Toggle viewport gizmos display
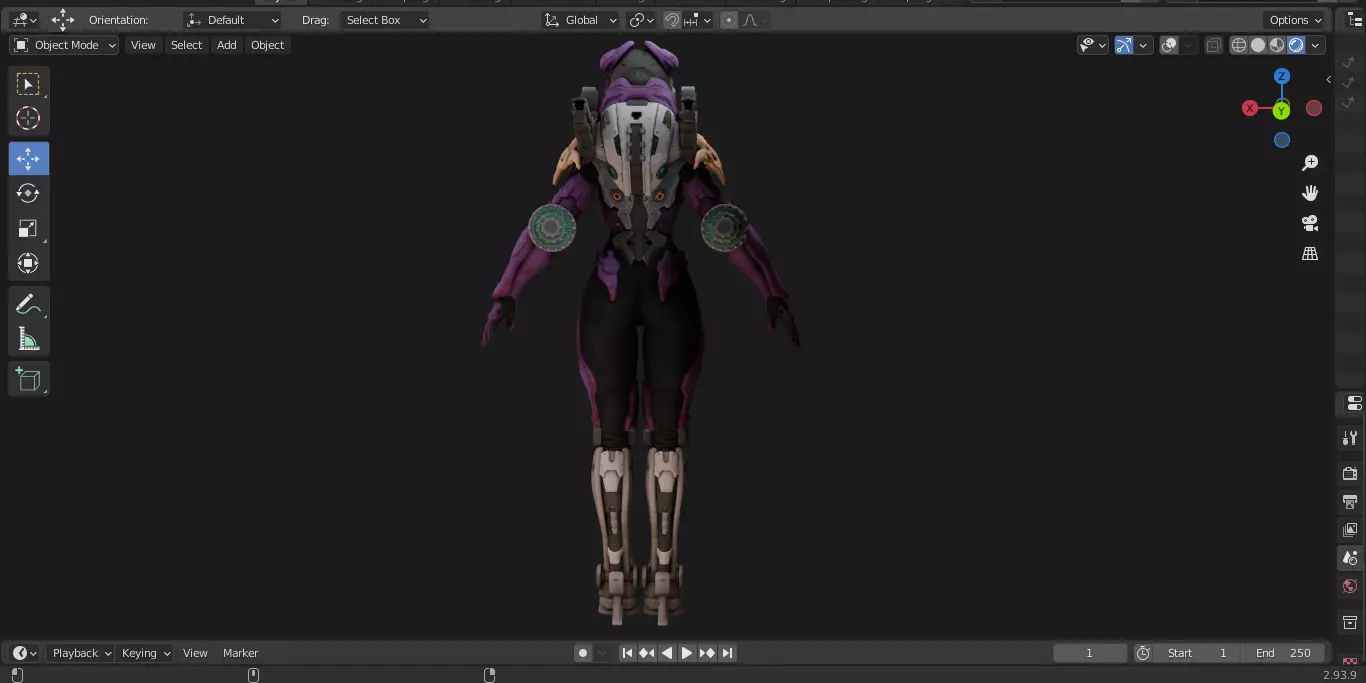 pos(1124,45)
